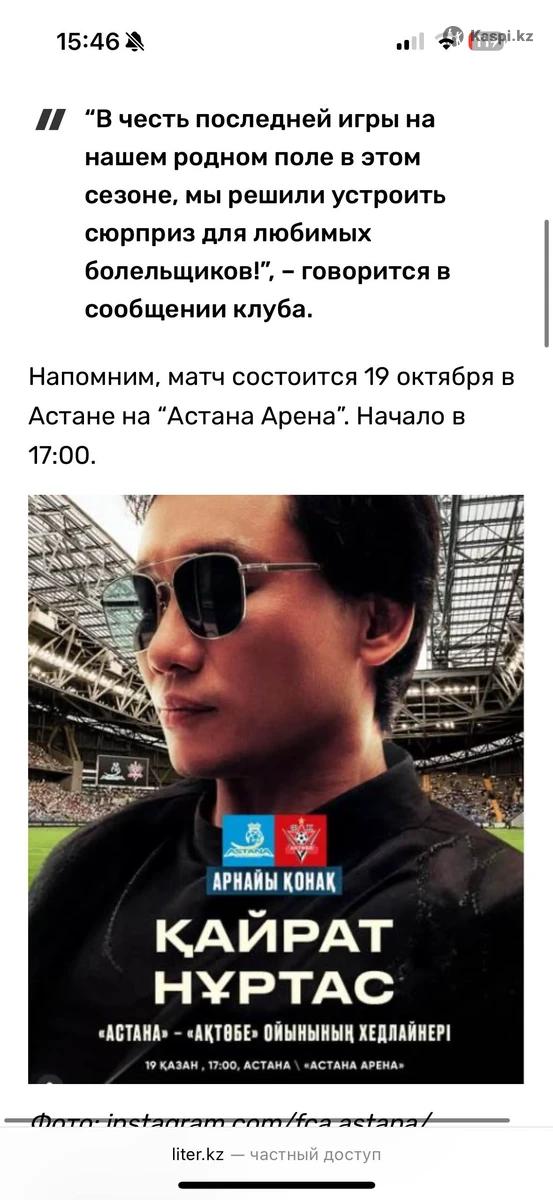Tap the cellular signal bars indicator
553x1200 pixels.
(410, 42)
